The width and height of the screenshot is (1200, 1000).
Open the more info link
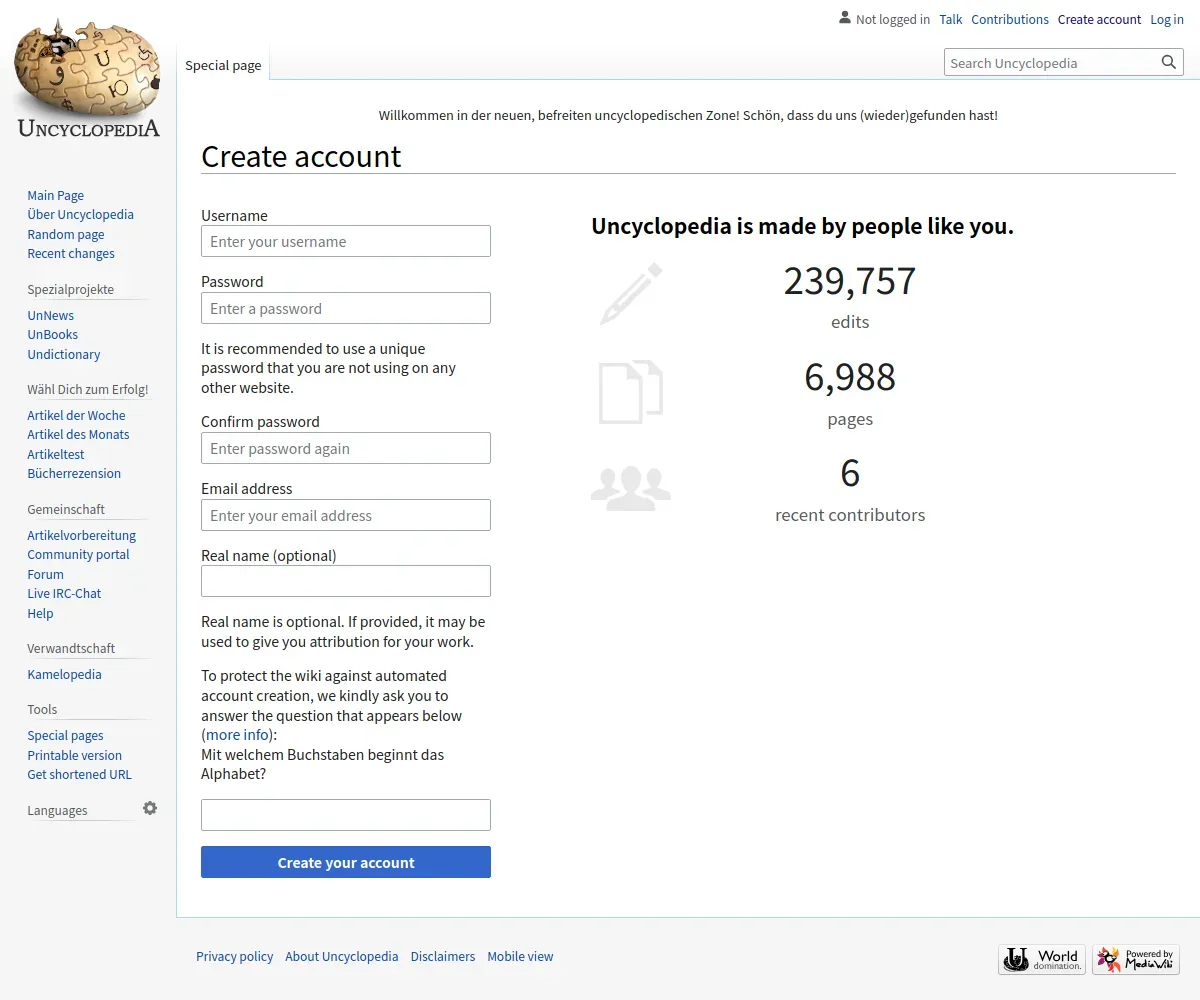coord(237,734)
